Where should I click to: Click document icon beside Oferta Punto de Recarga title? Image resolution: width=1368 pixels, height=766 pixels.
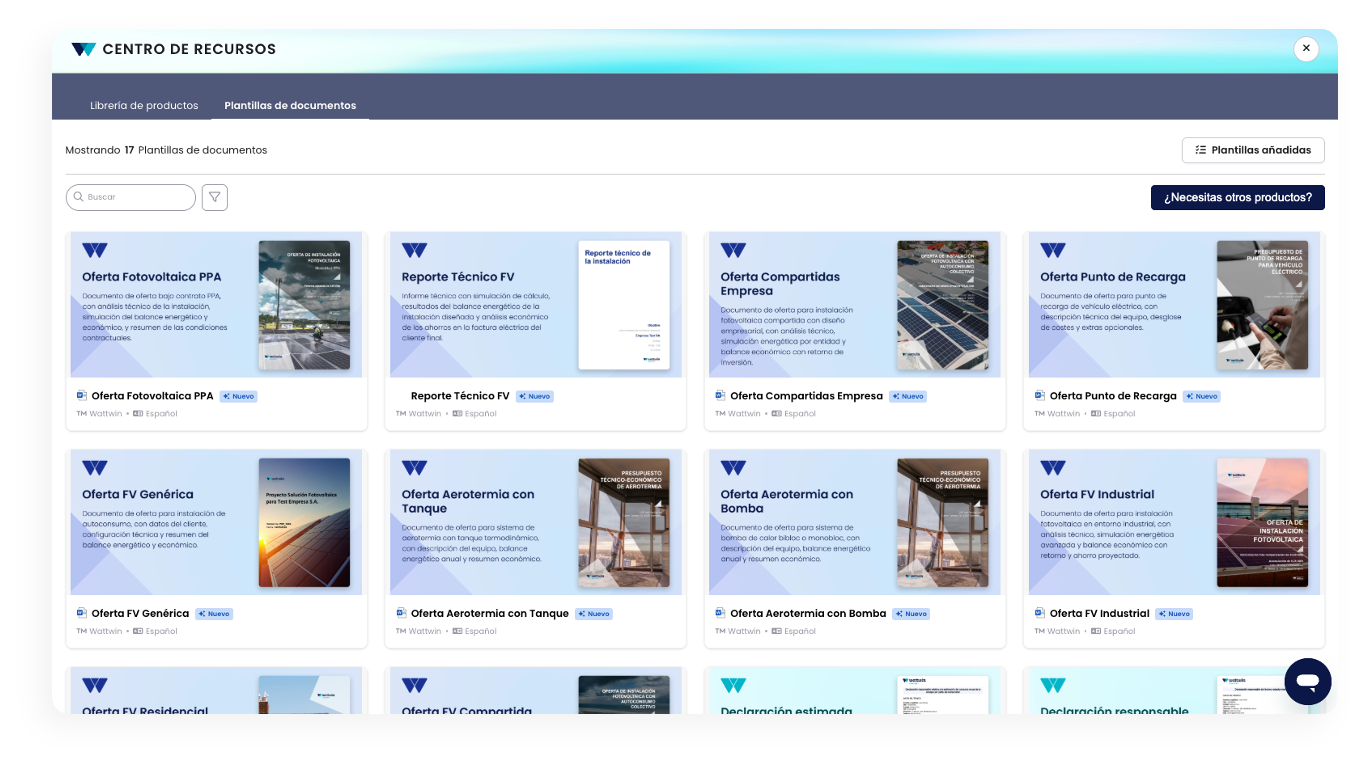(x=1040, y=396)
